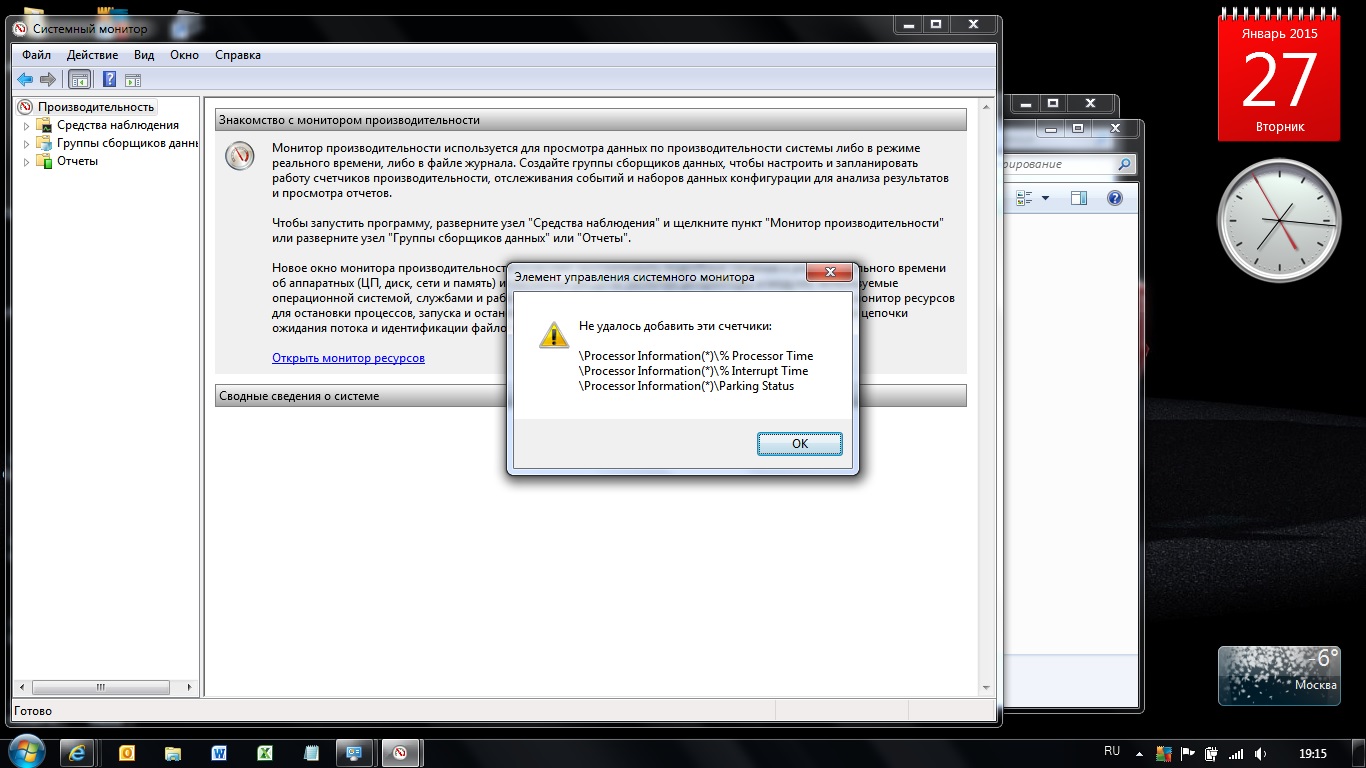Click the Performance Monitor taskbar button
This screenshot has width=1366, height=768.
click(400, 753)
